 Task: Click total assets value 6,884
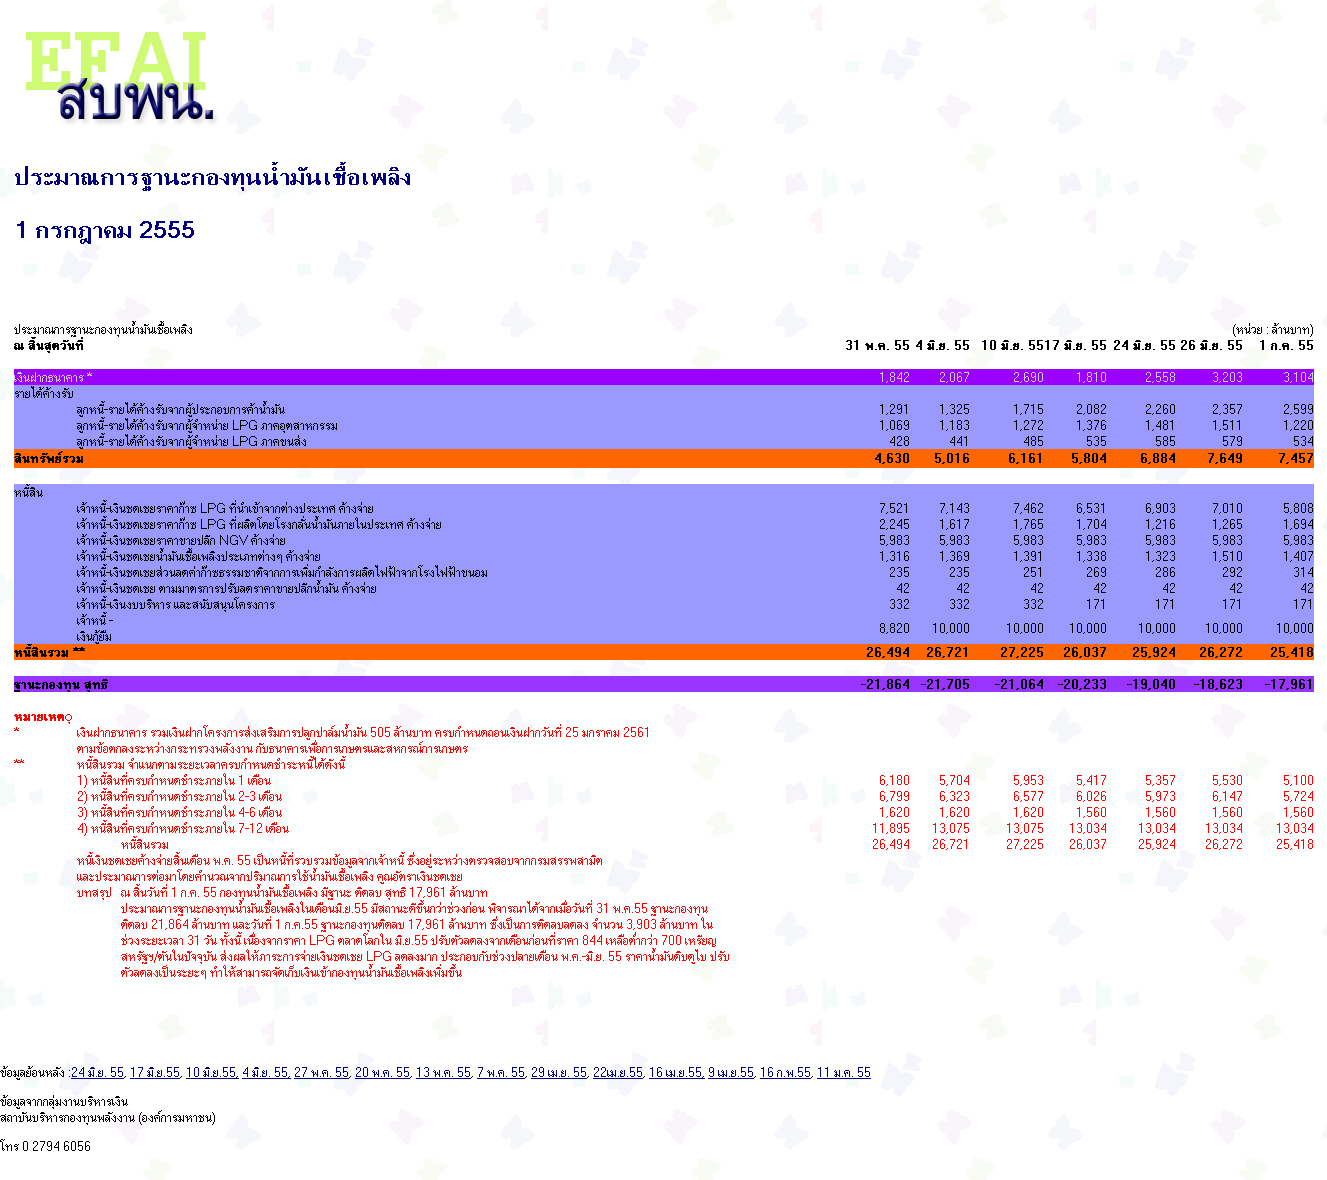pos(1158,459)
